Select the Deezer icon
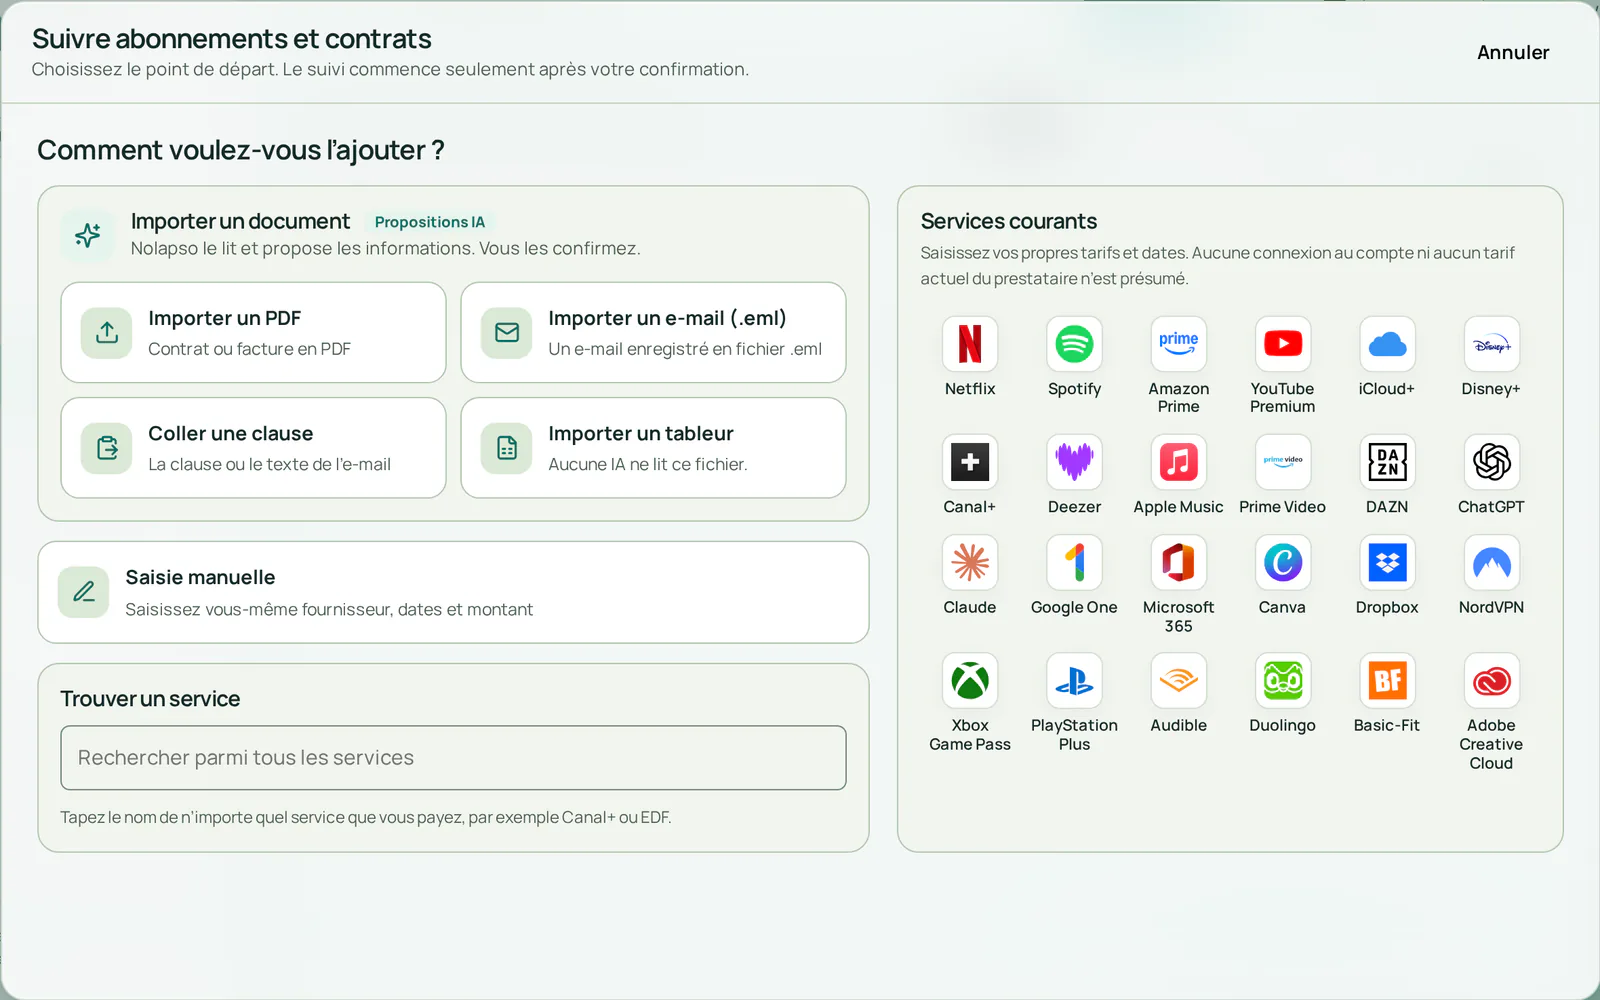 (x=1074, y=462)
